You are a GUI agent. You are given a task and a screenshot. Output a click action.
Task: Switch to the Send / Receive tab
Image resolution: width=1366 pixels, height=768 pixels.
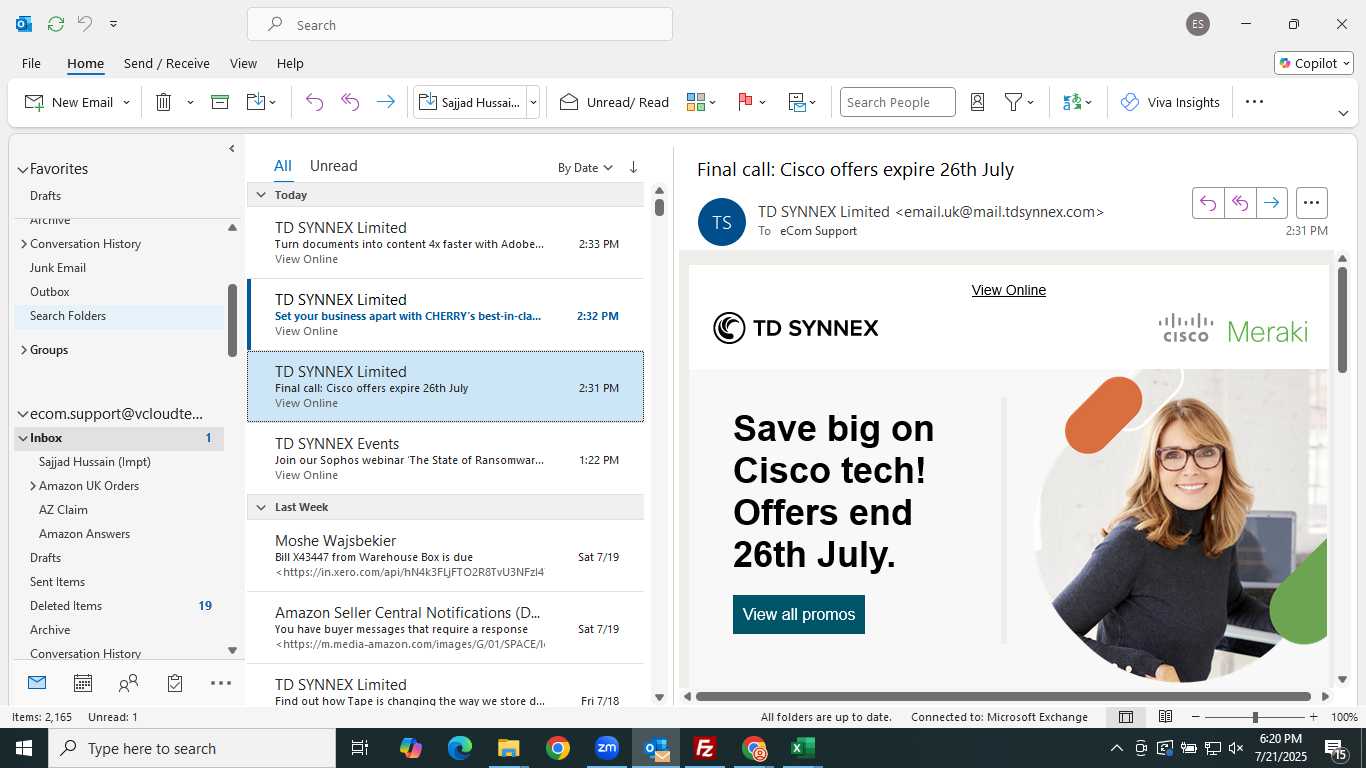click(167, 63)
